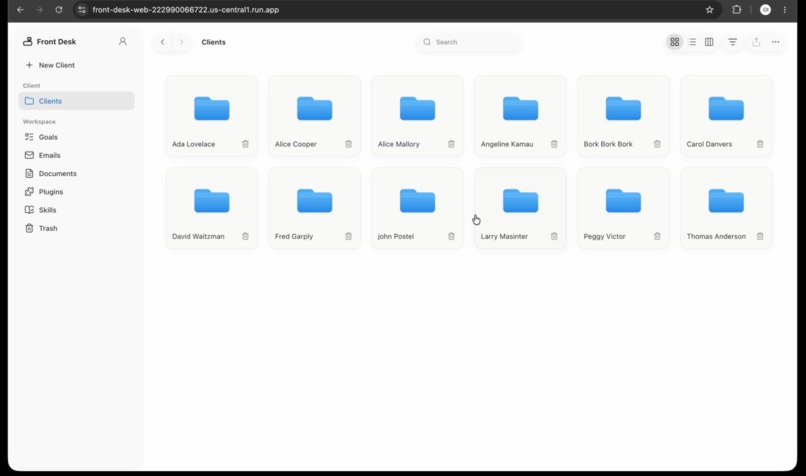Open the sort/filter options
The height and width of the screenshot is (476, 806).
pos(732,42)
